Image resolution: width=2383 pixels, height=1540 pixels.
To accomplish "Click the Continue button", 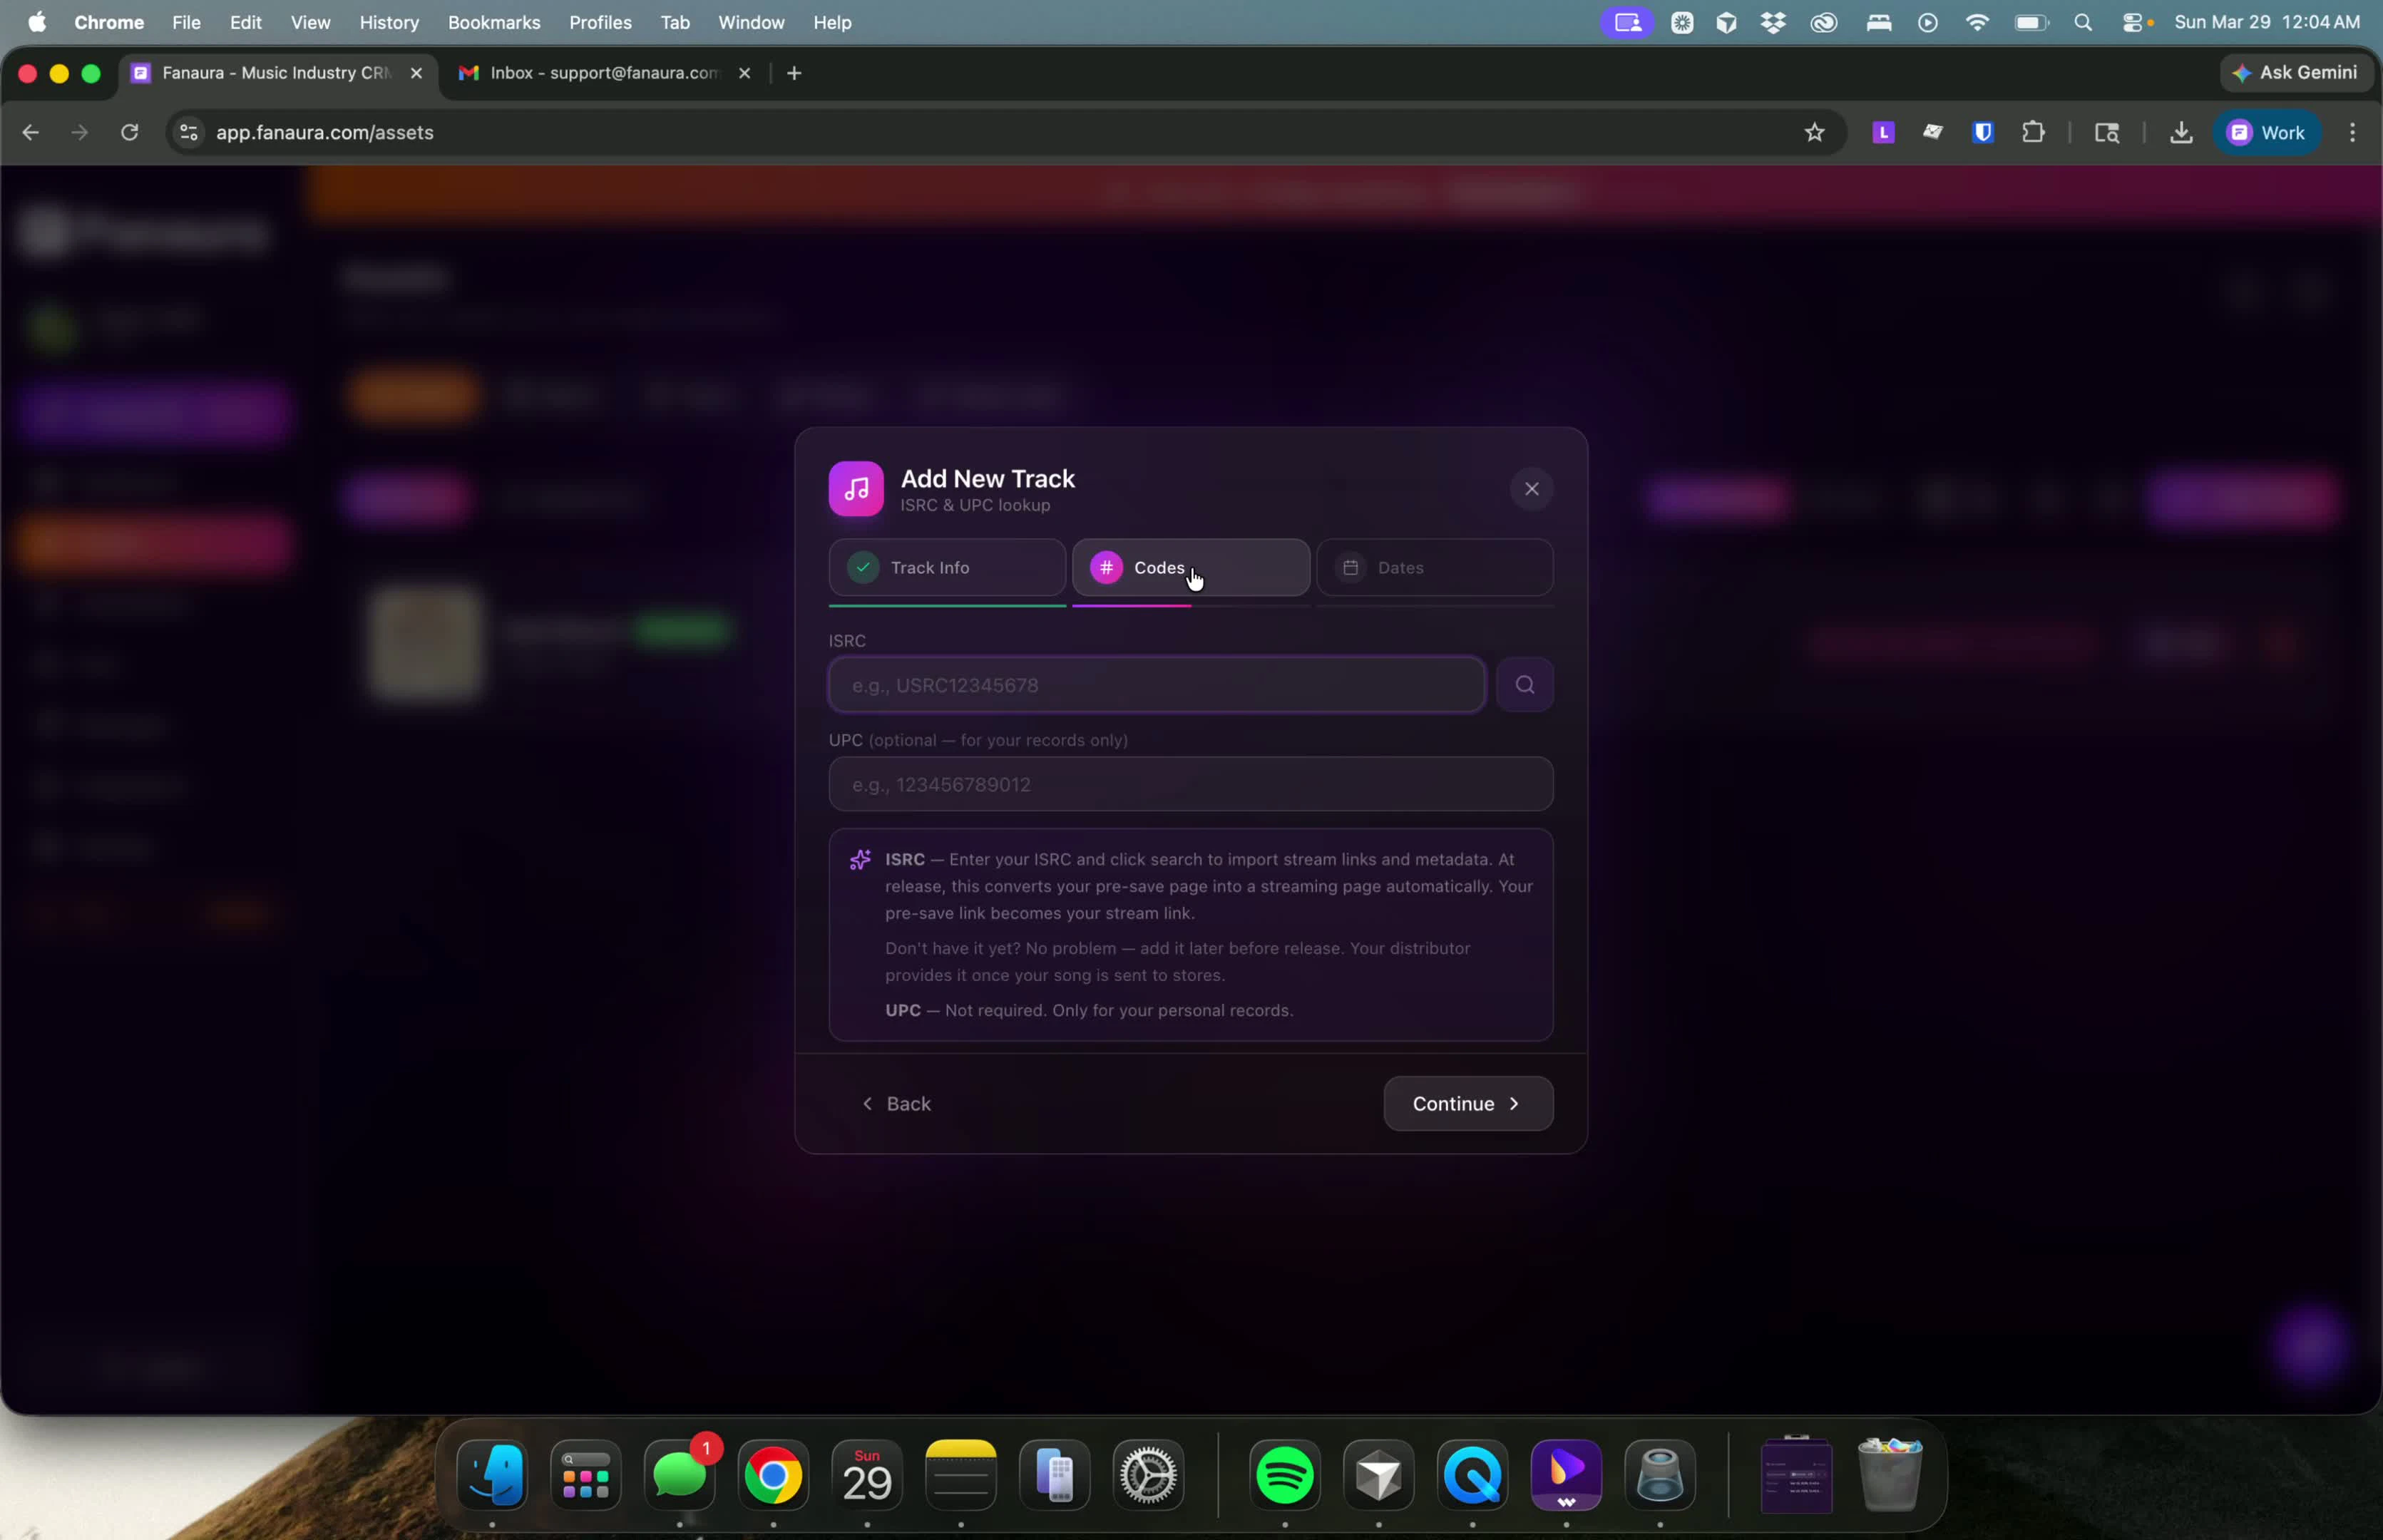I will (x=1467, y=1103).
